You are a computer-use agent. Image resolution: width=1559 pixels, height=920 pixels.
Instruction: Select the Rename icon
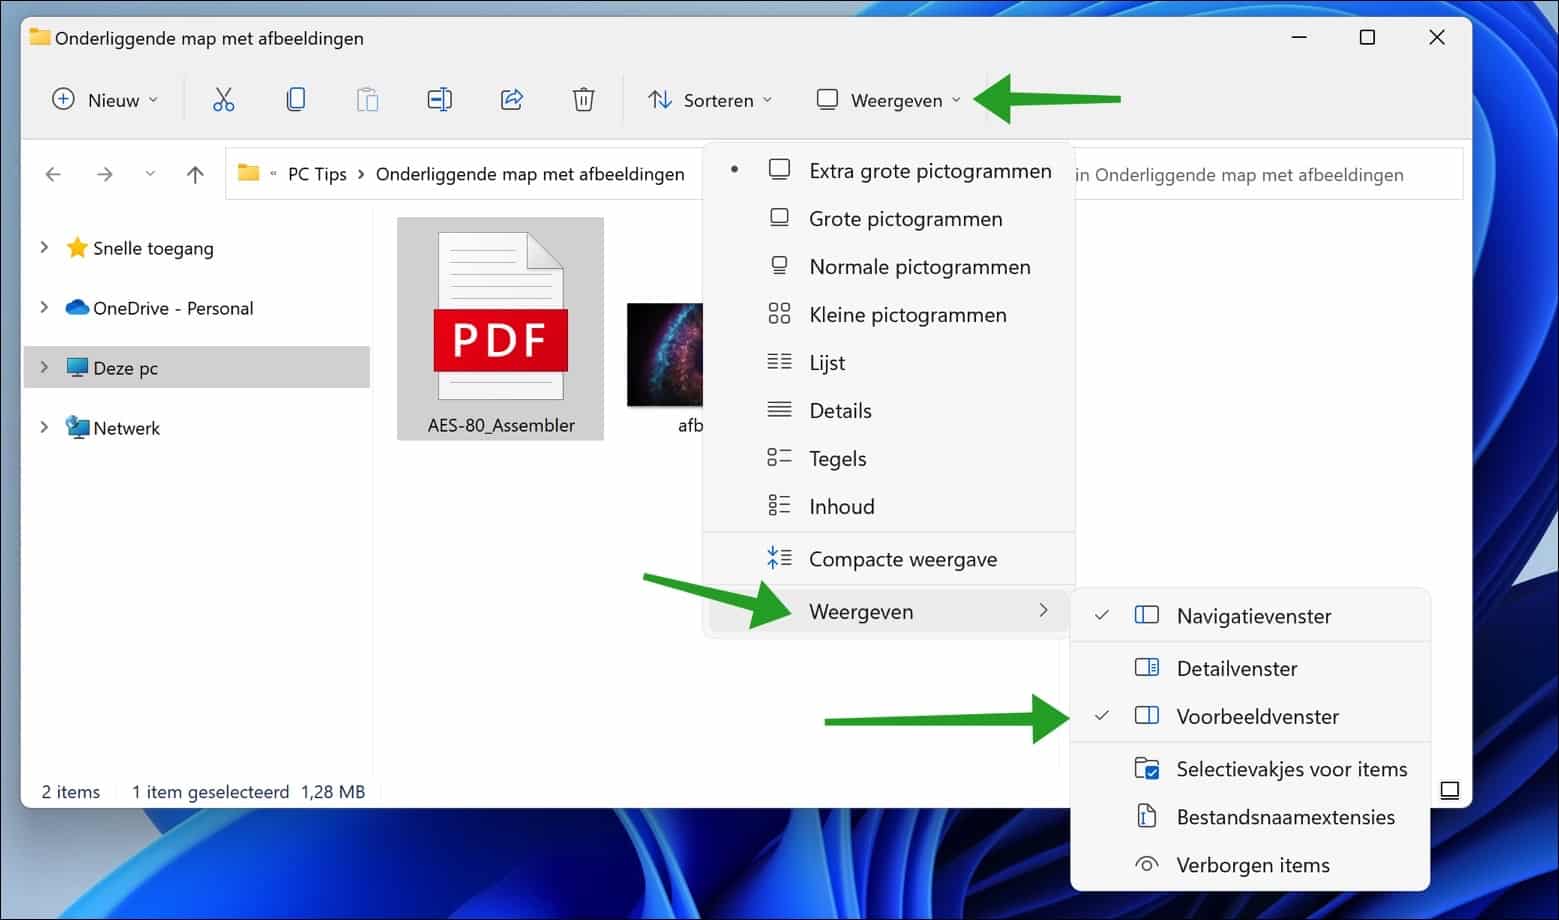pyautogui.click(x=439, y=99)
